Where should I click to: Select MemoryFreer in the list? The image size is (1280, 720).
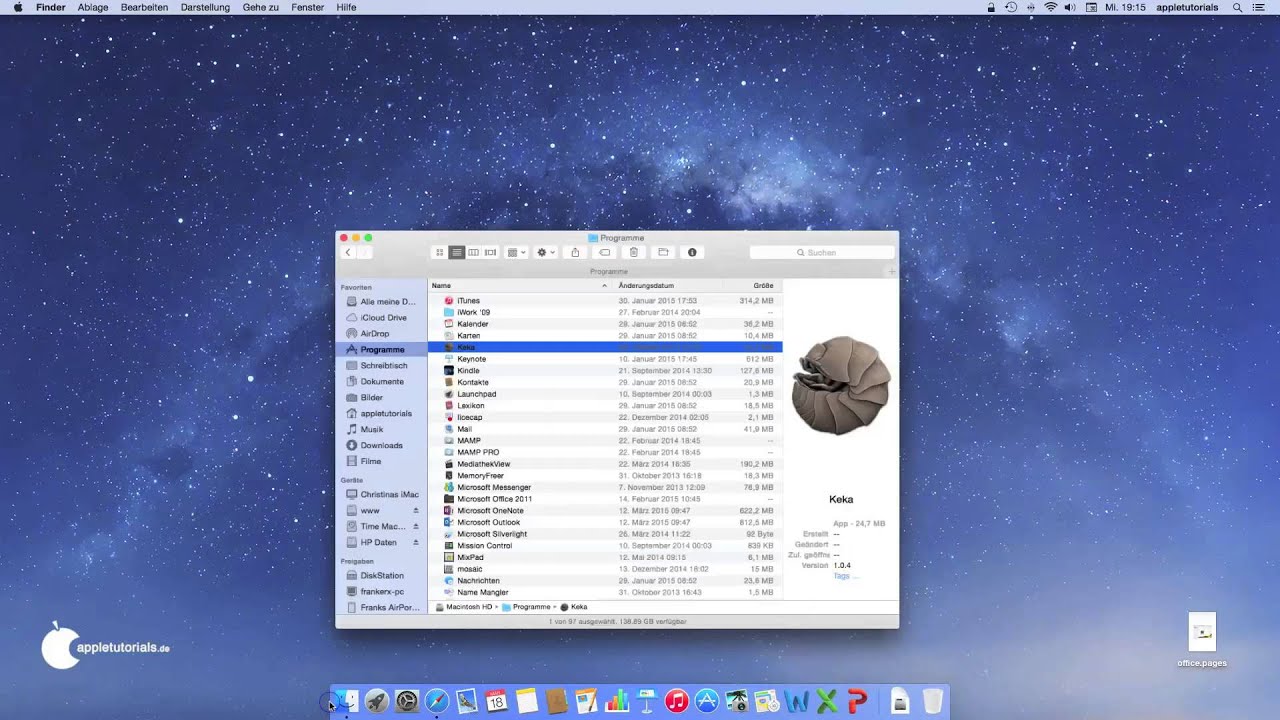point(605,476)
